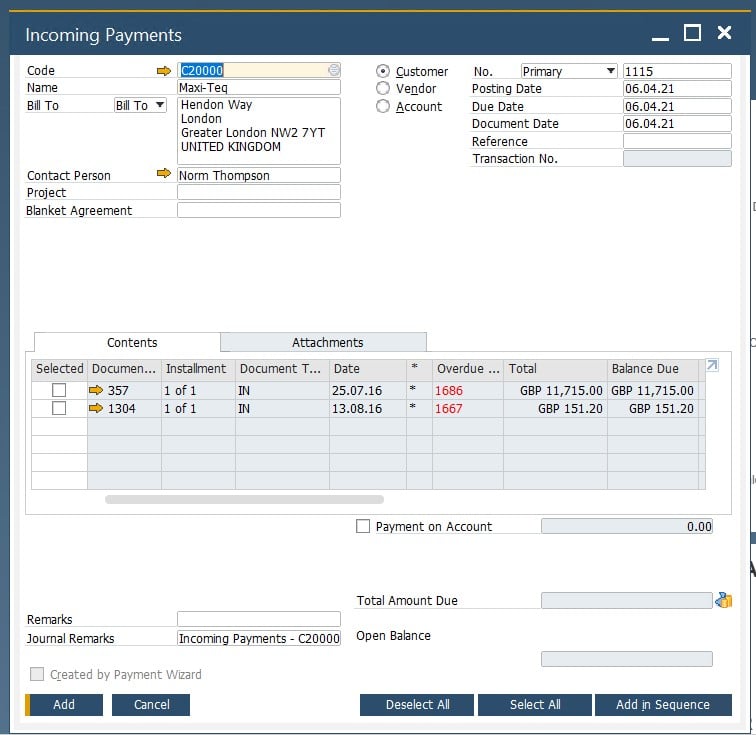Click the table's horizontal scrollbar
The width and height of the screenshot is (756, 735).
tap(244, 499)
